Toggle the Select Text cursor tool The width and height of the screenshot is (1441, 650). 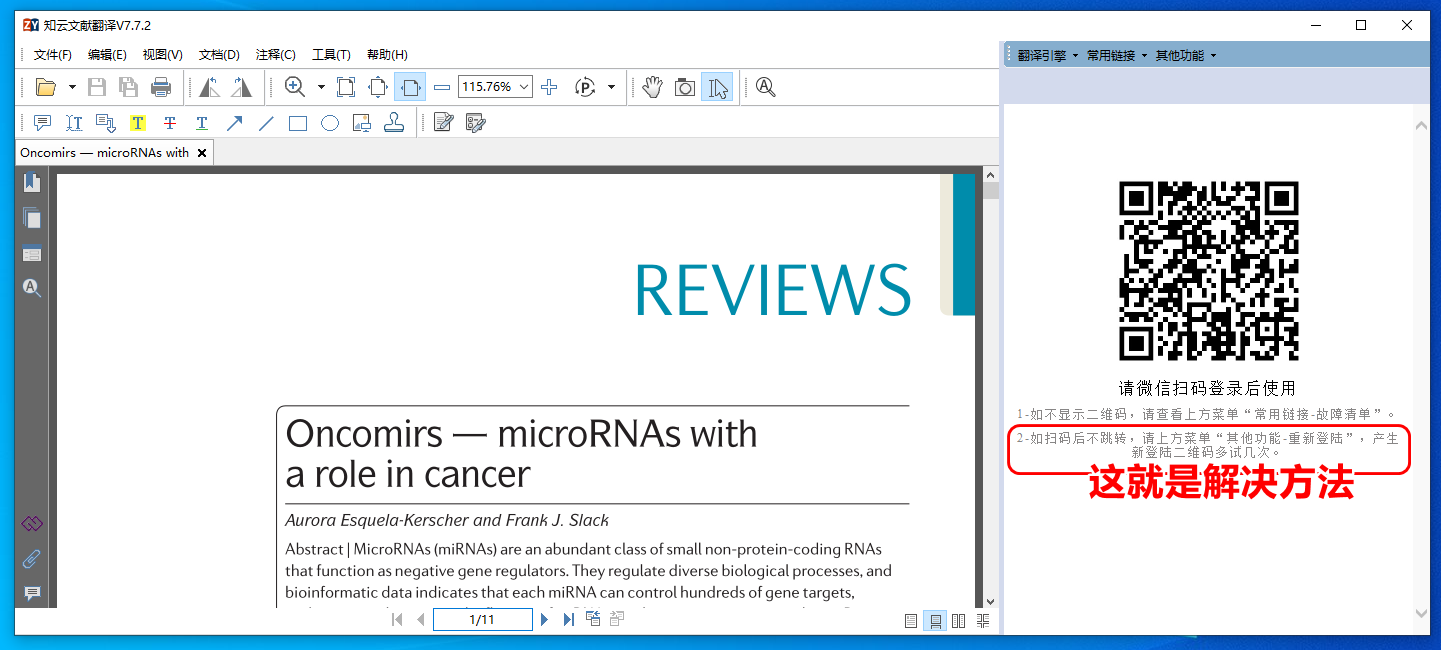(x=717, y=88)
